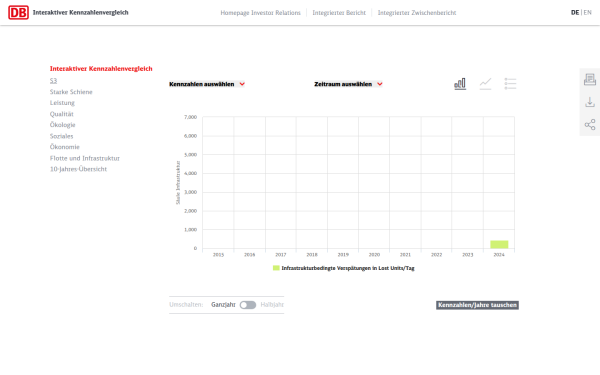Viewport: 600px width, 375px height.
Task: Click the download icon in side panel
Action: (x=590, y=102)
